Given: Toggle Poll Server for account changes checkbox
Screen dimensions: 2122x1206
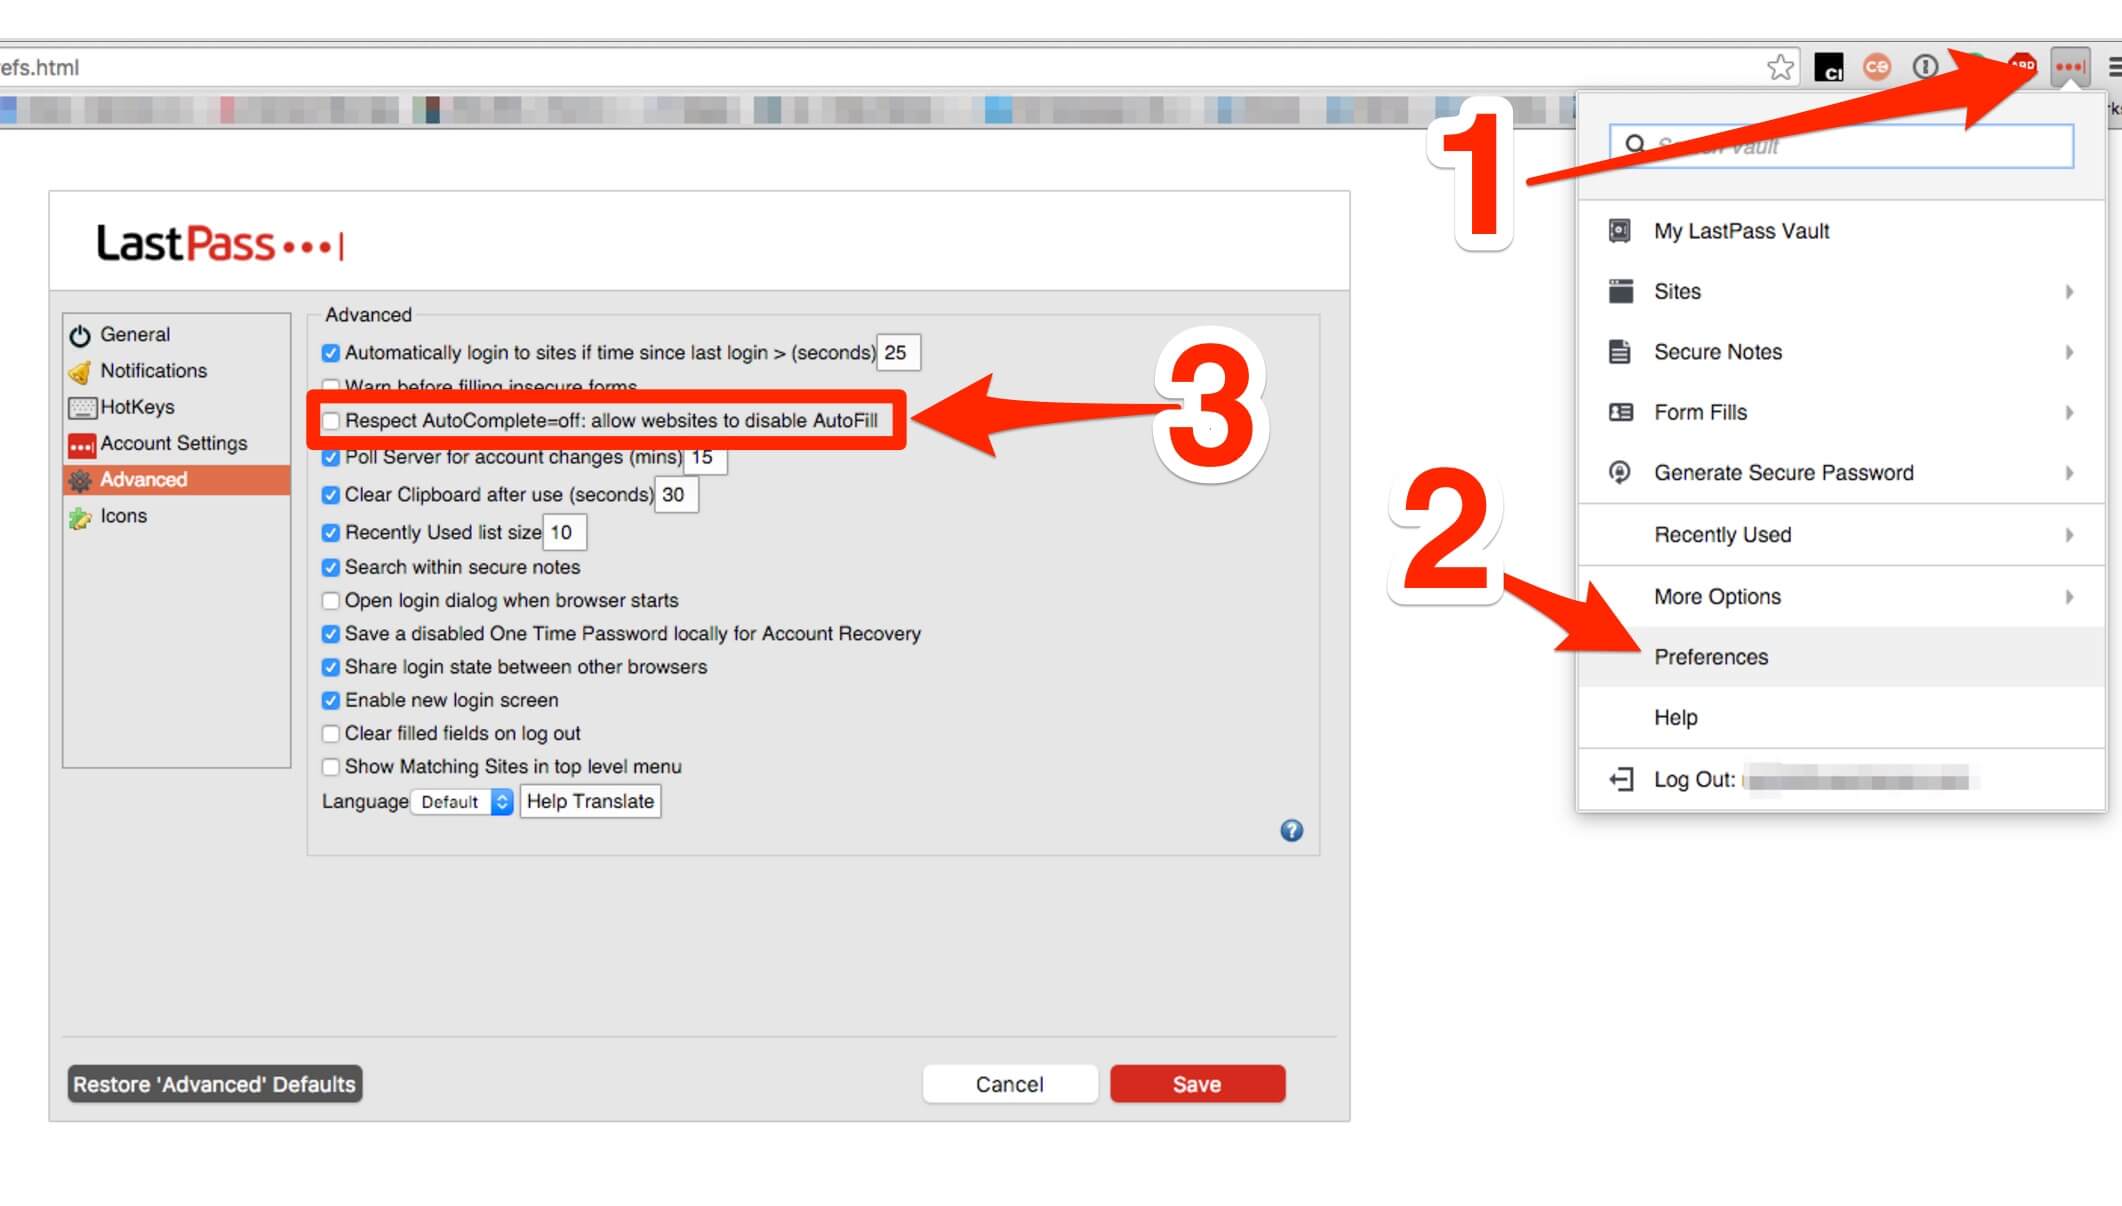Looking at the screenshot, I should point(330,458).
